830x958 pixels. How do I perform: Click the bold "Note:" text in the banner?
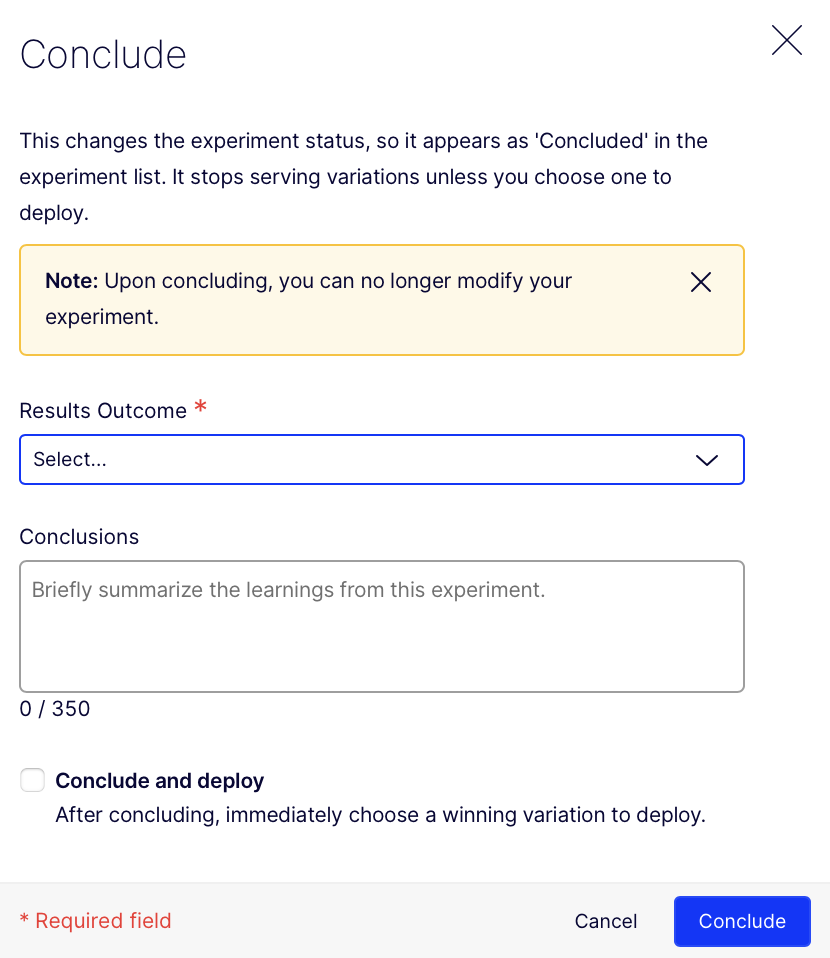pos(71,281)
